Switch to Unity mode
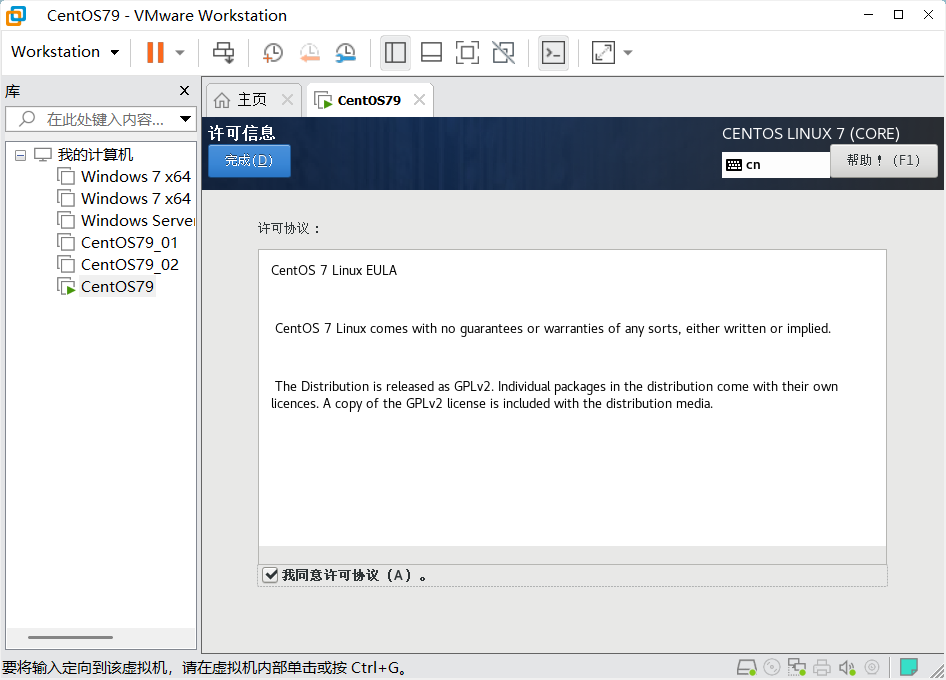946x680 pixels. pyautogui.click(x=504, y=52)
